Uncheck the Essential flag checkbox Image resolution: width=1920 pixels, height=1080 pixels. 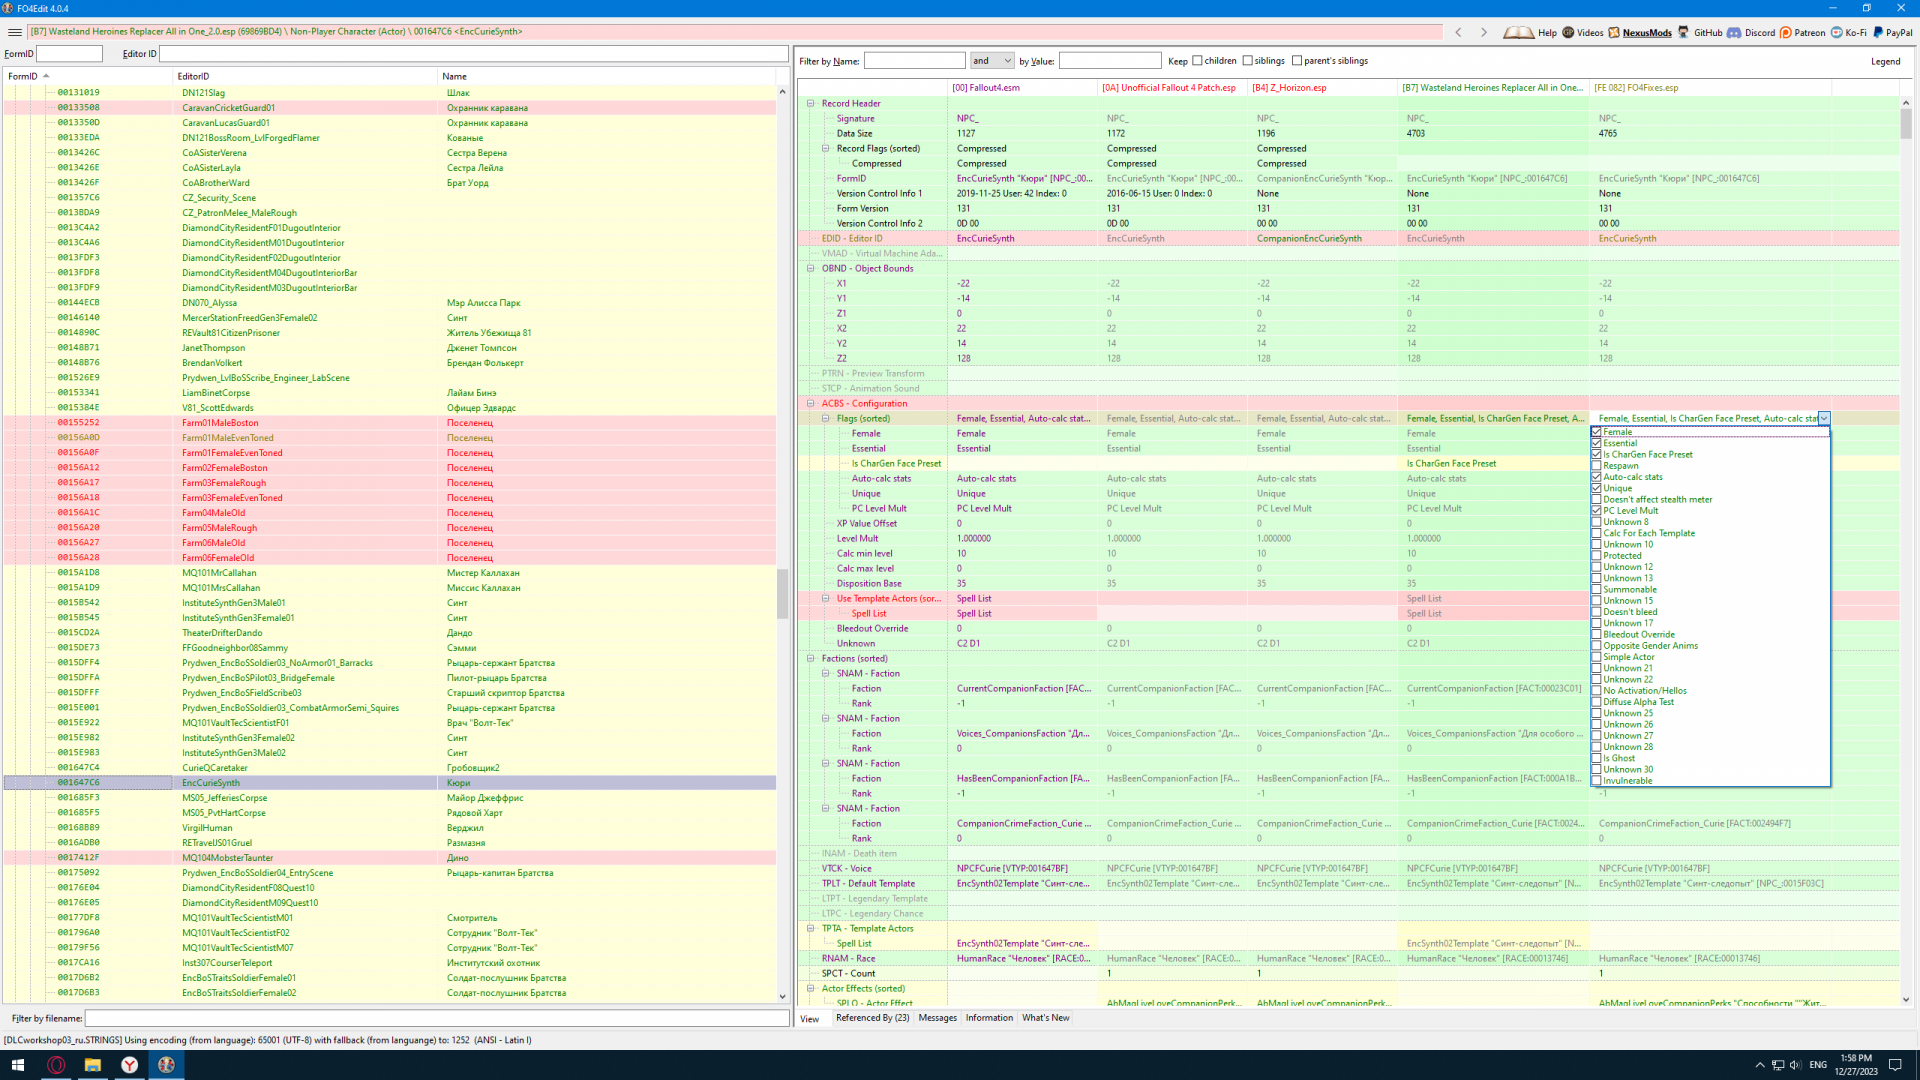1596,443
